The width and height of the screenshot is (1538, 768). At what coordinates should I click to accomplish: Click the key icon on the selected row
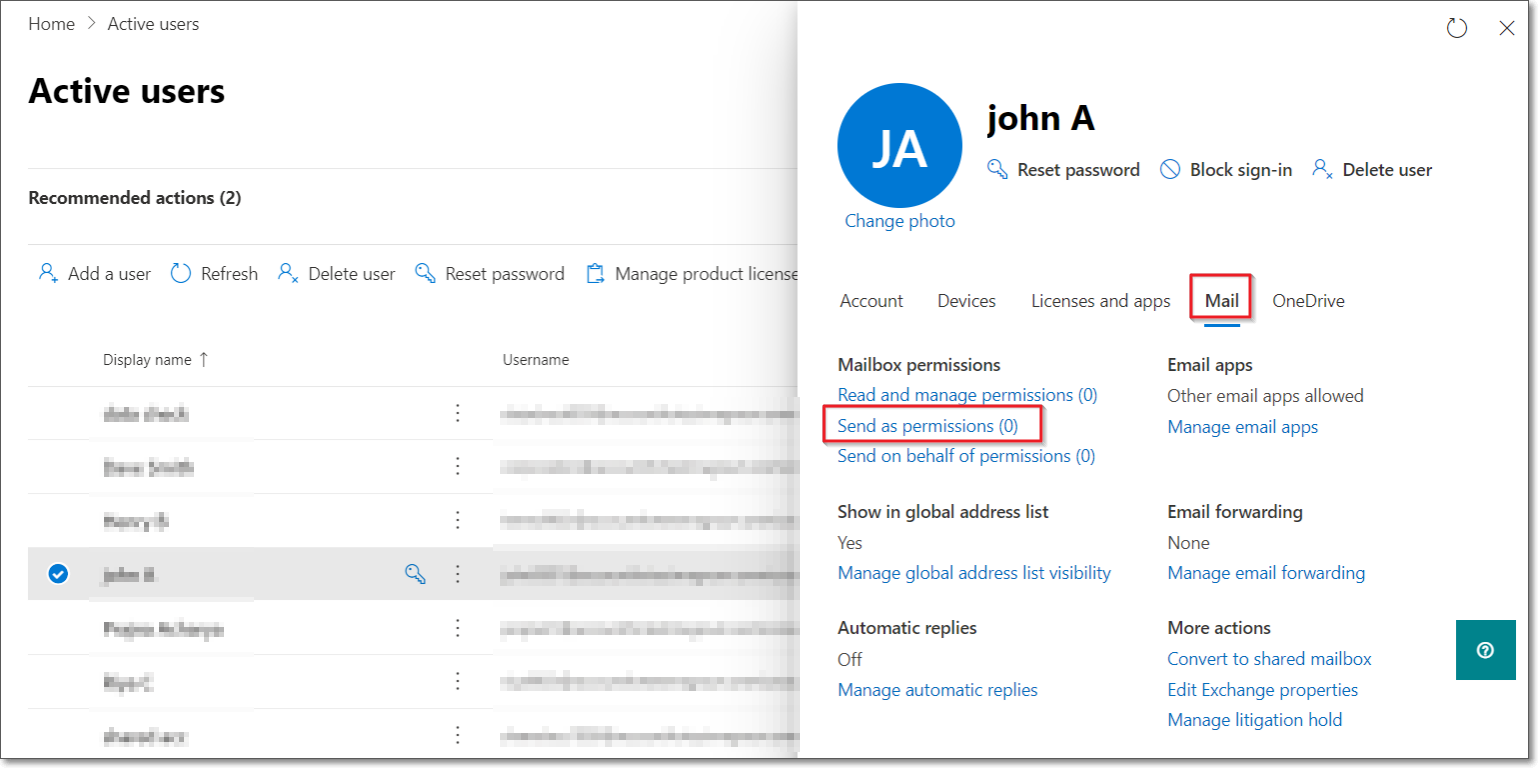click(415, 574)
